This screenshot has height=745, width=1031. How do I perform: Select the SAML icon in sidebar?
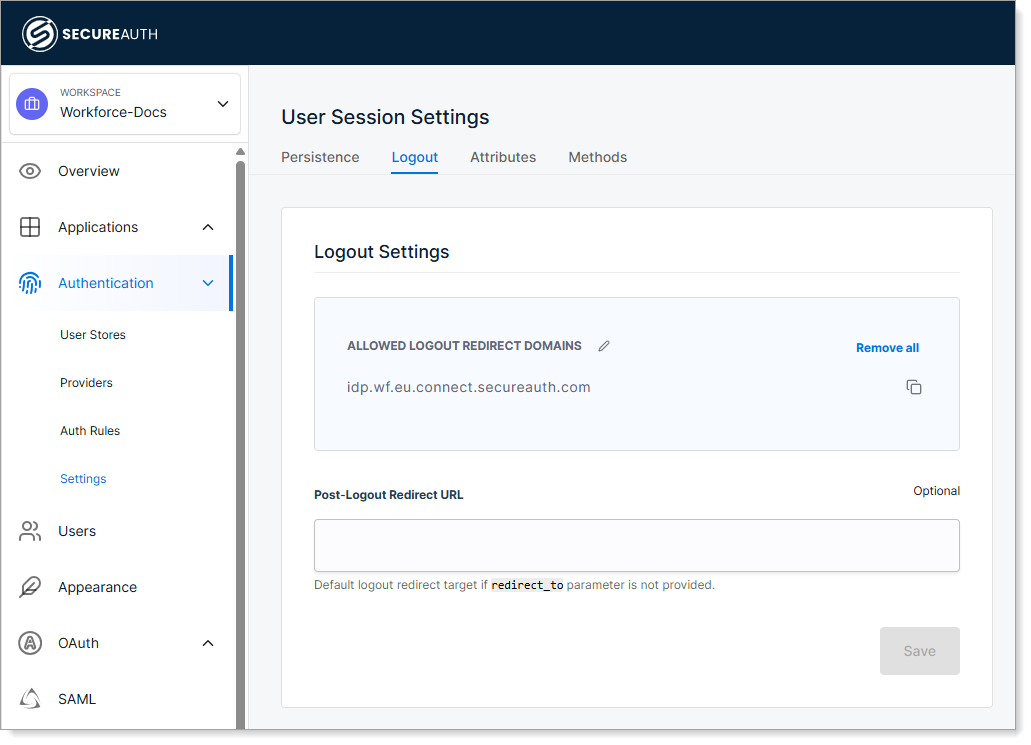click(30, 698)
